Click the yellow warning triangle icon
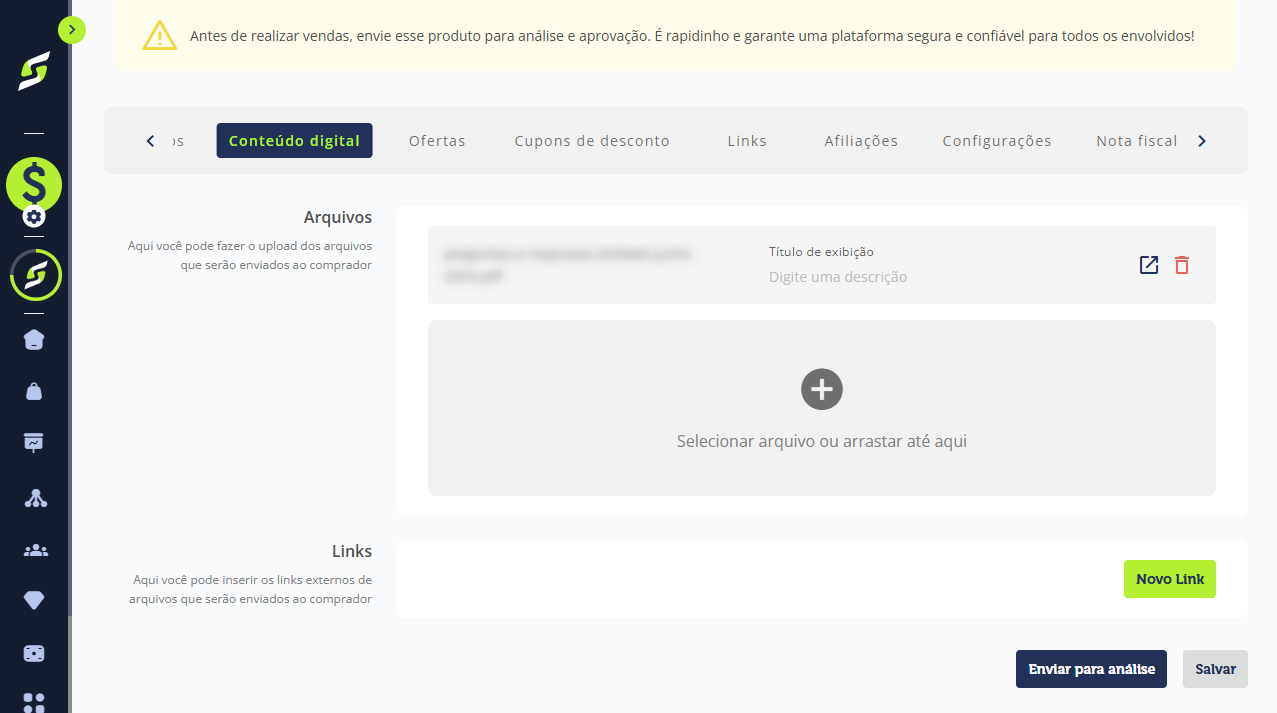 pyautogui.click(x=160, y=35)
